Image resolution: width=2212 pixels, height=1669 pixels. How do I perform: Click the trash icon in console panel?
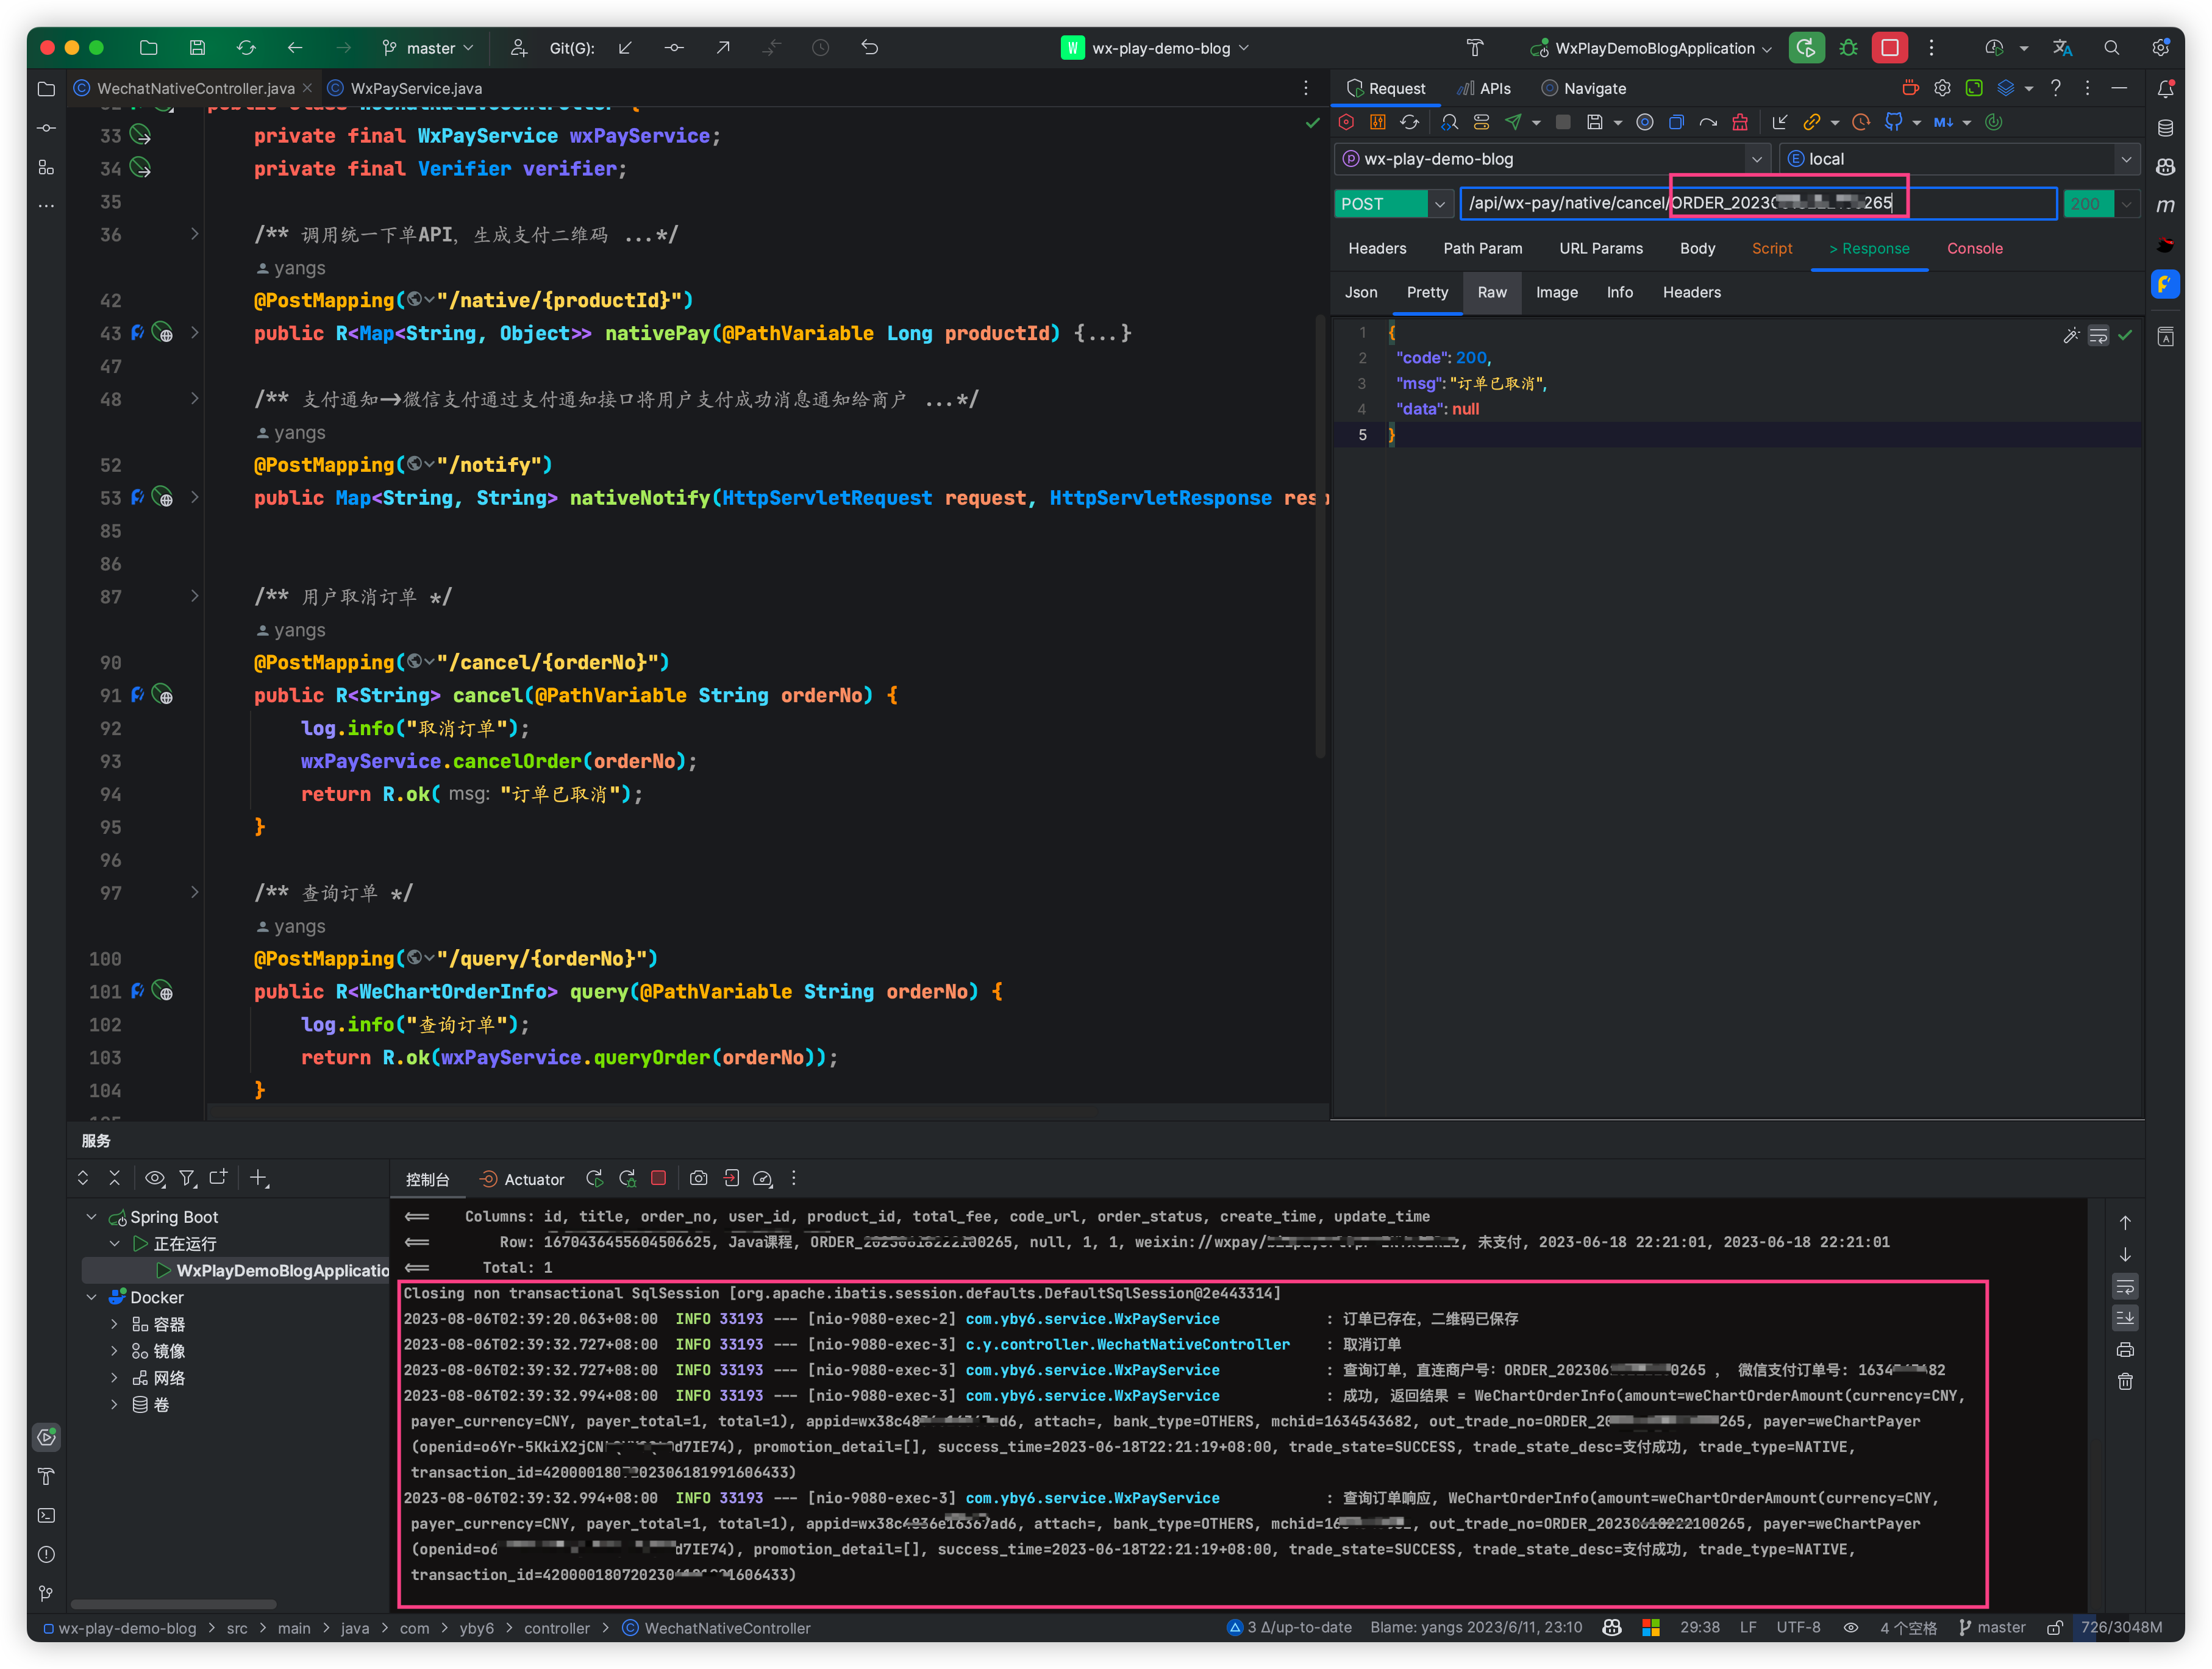click(x=2125, y=1382)
